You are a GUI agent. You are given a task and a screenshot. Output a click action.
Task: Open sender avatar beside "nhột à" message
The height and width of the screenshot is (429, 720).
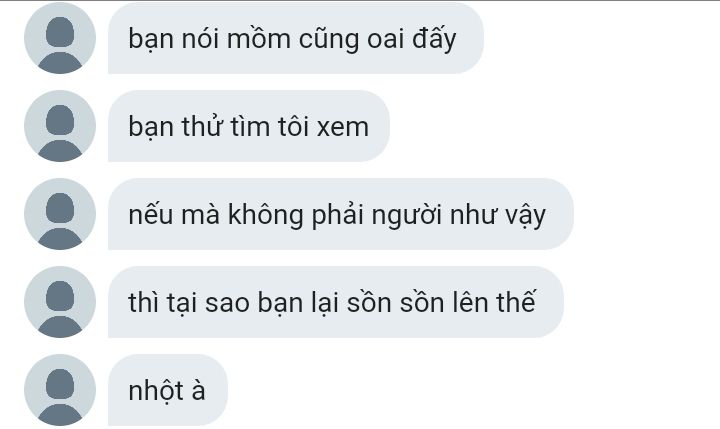tap(60, 390)
